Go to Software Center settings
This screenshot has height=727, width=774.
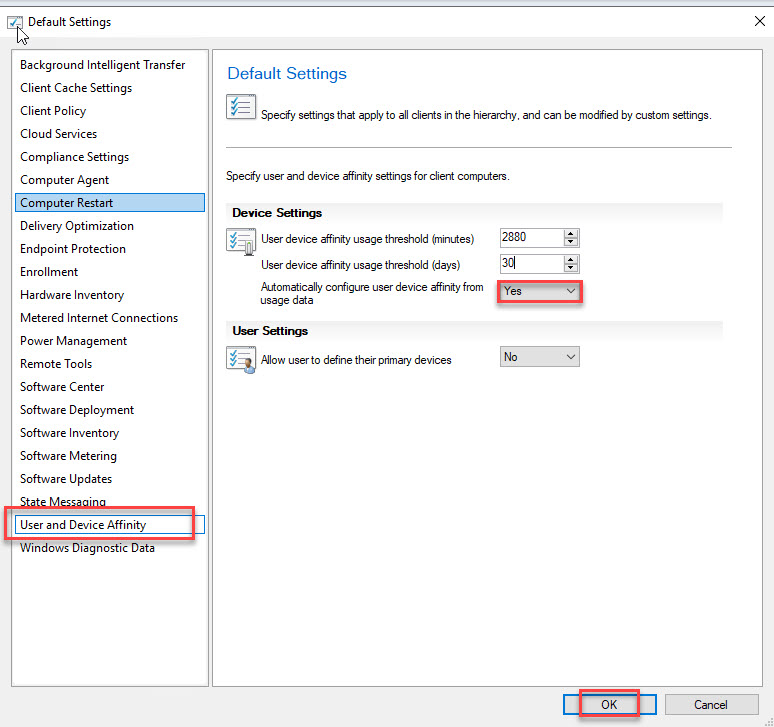coord(62,387)
